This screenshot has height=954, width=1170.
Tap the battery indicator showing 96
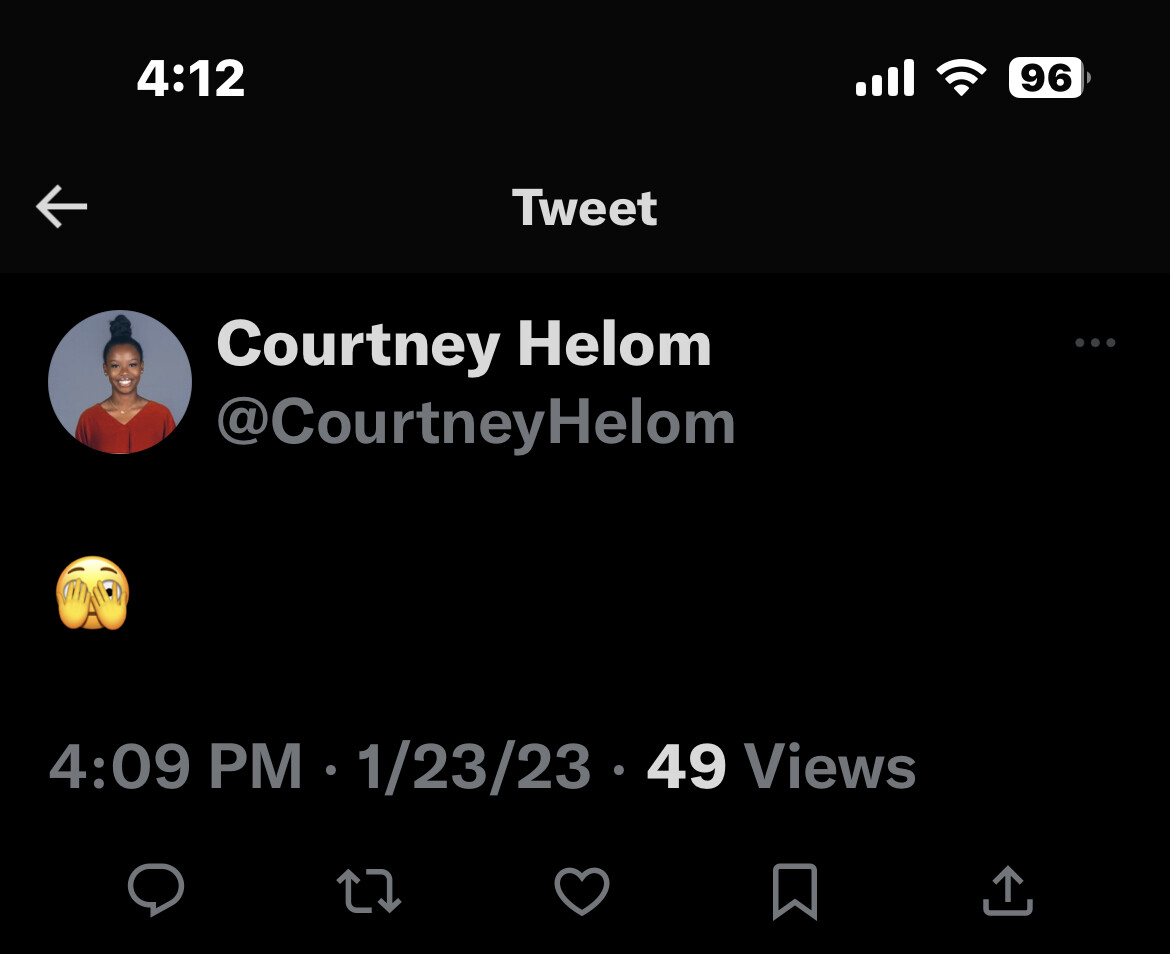tap(1048, 78)
